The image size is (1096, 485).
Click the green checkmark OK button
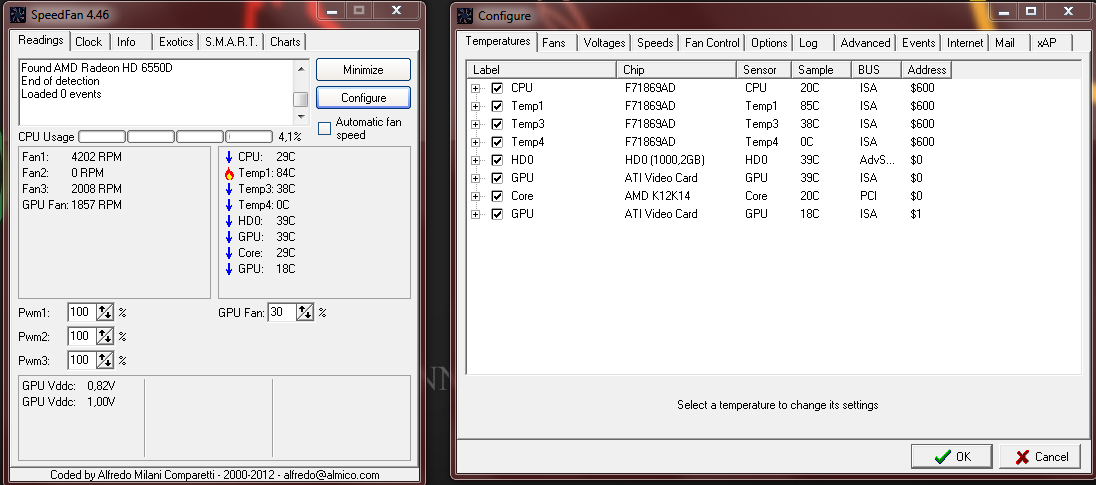[x=951, y=456]
